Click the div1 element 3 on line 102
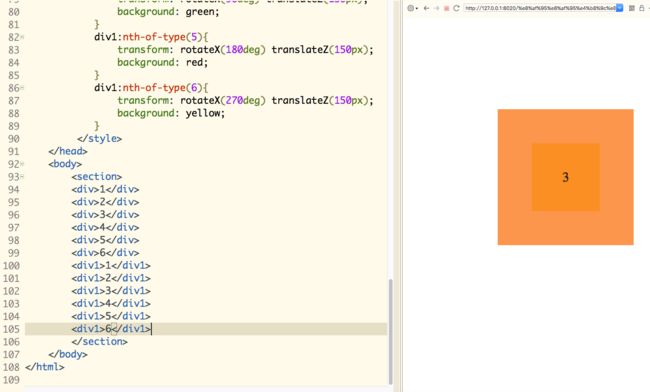Viewport: 650px width, 392px height. (x=111, y=291)
